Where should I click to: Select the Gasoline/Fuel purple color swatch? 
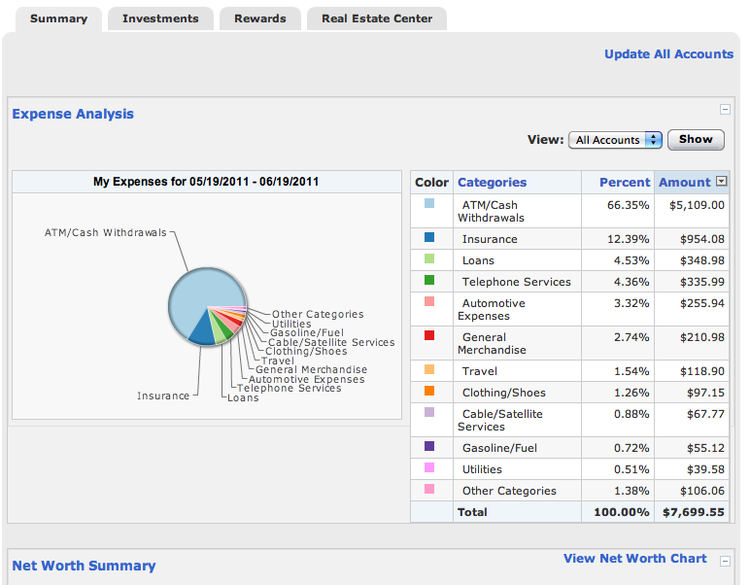click(x=429, y=447)
